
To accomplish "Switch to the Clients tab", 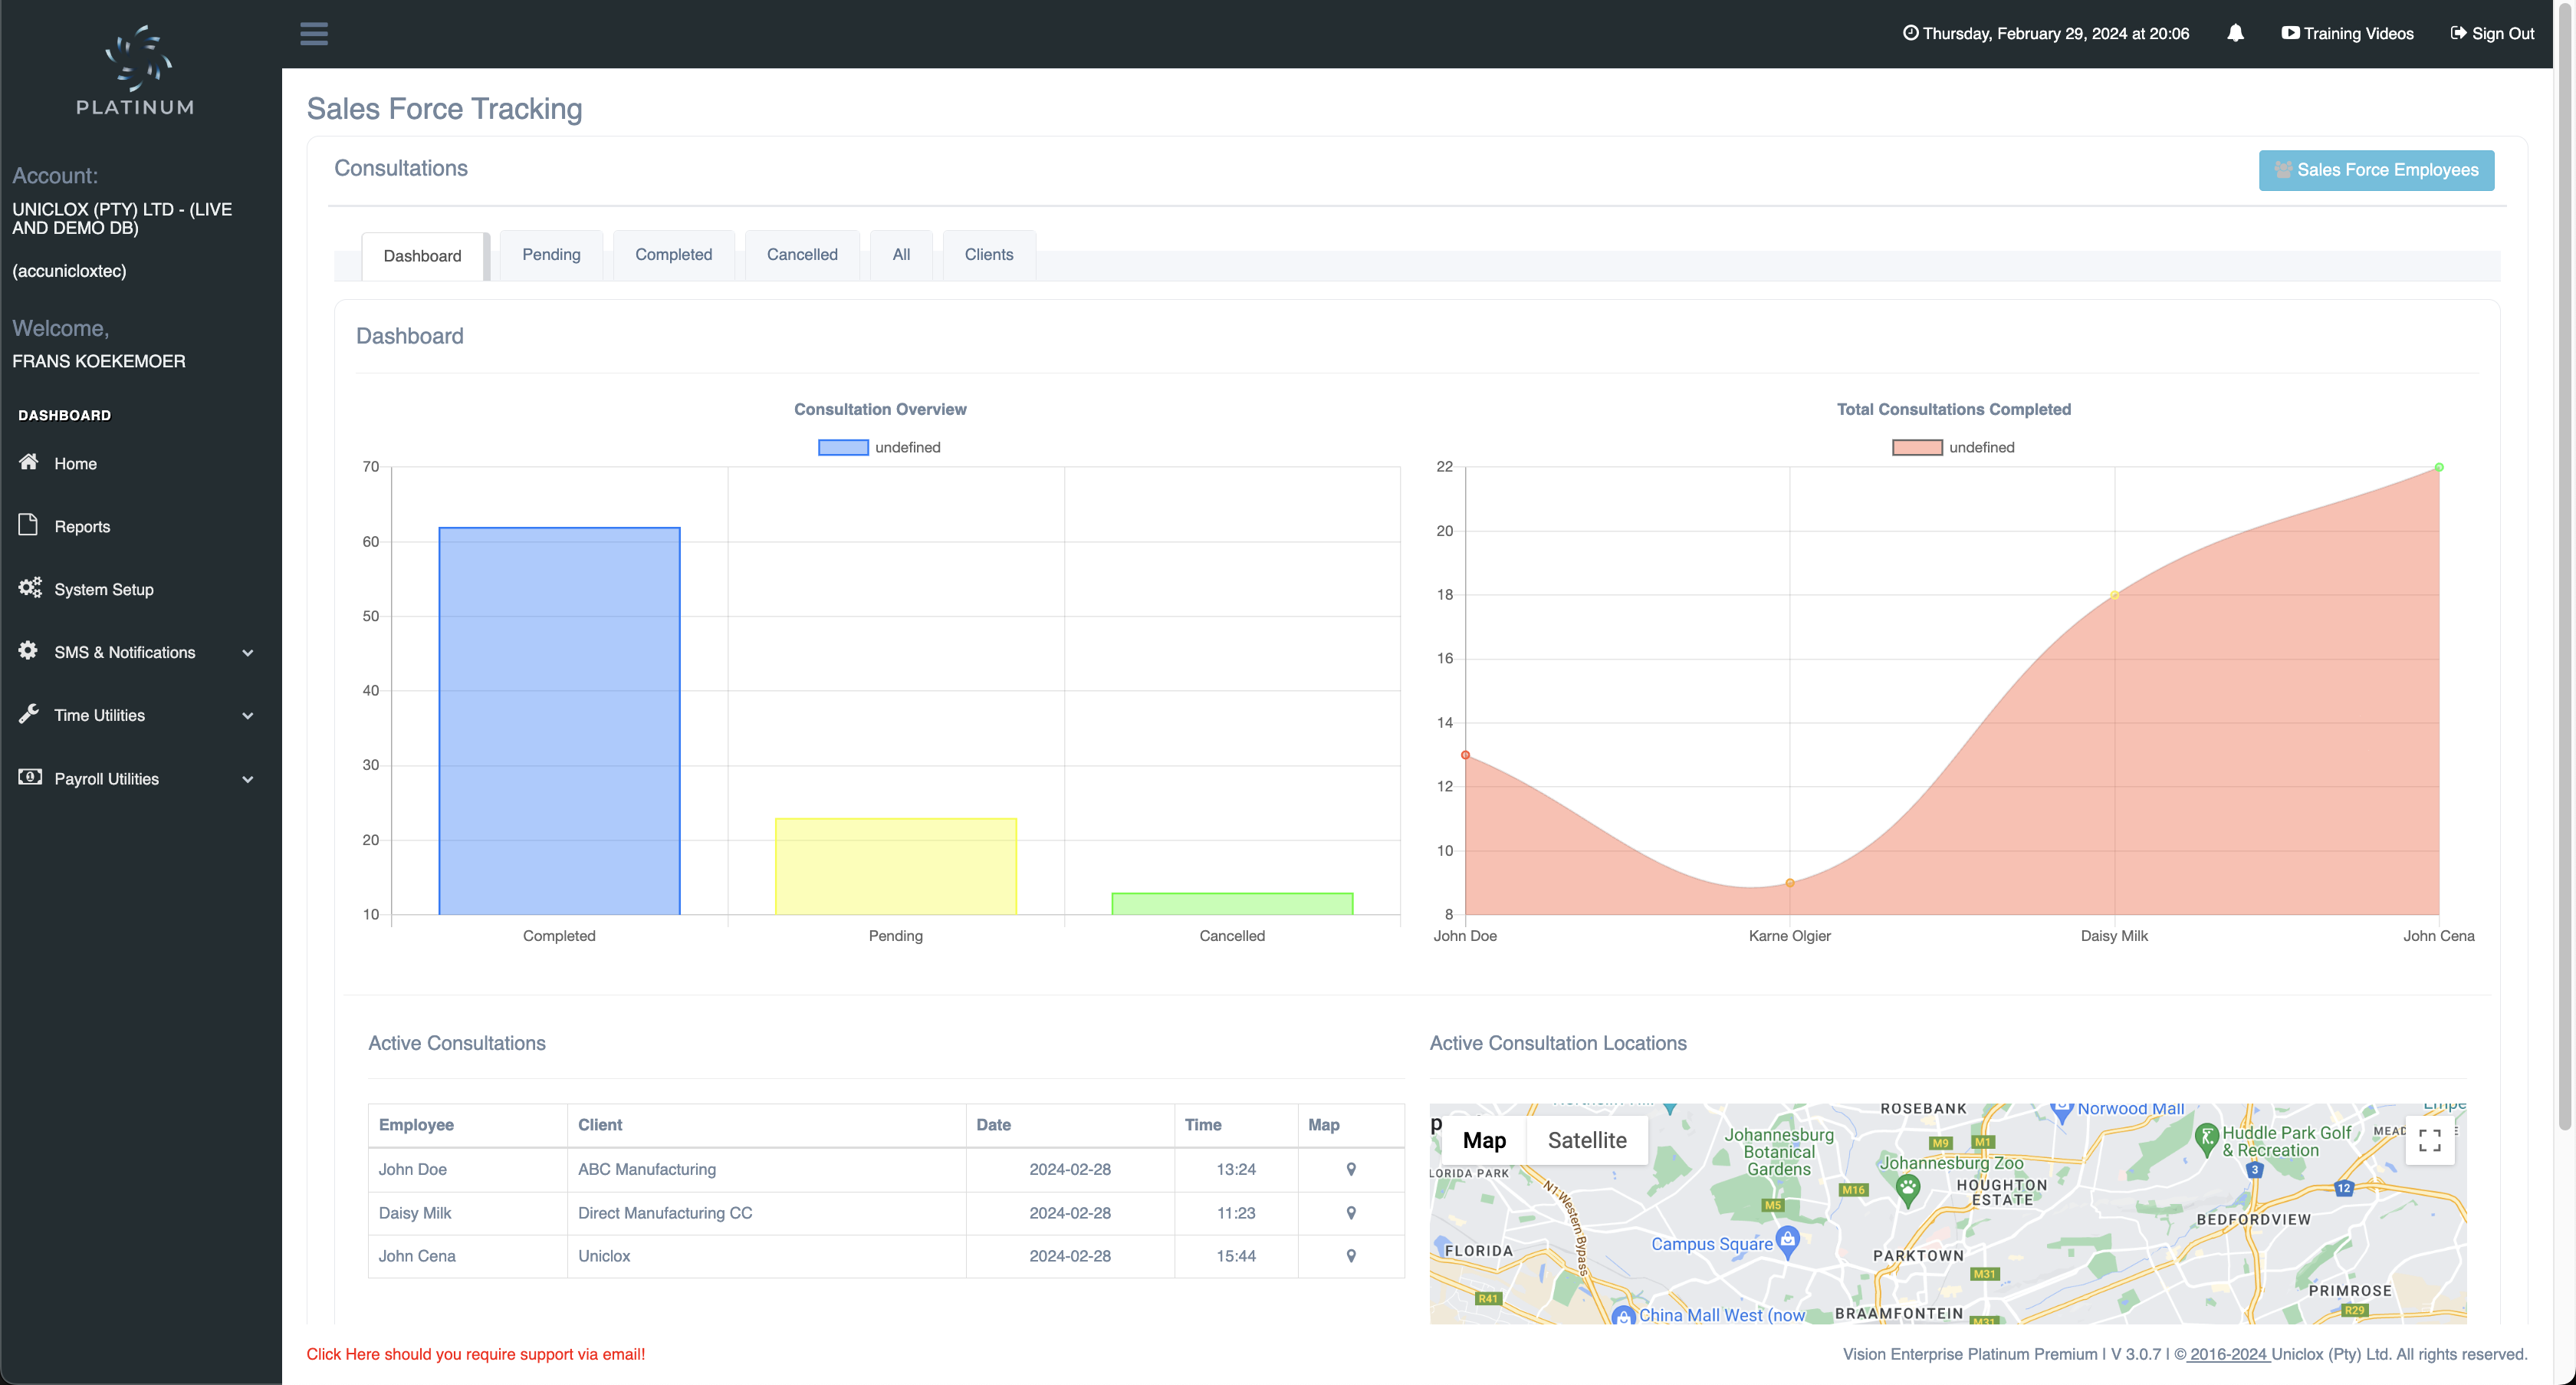I will click(x=988, y=255).
